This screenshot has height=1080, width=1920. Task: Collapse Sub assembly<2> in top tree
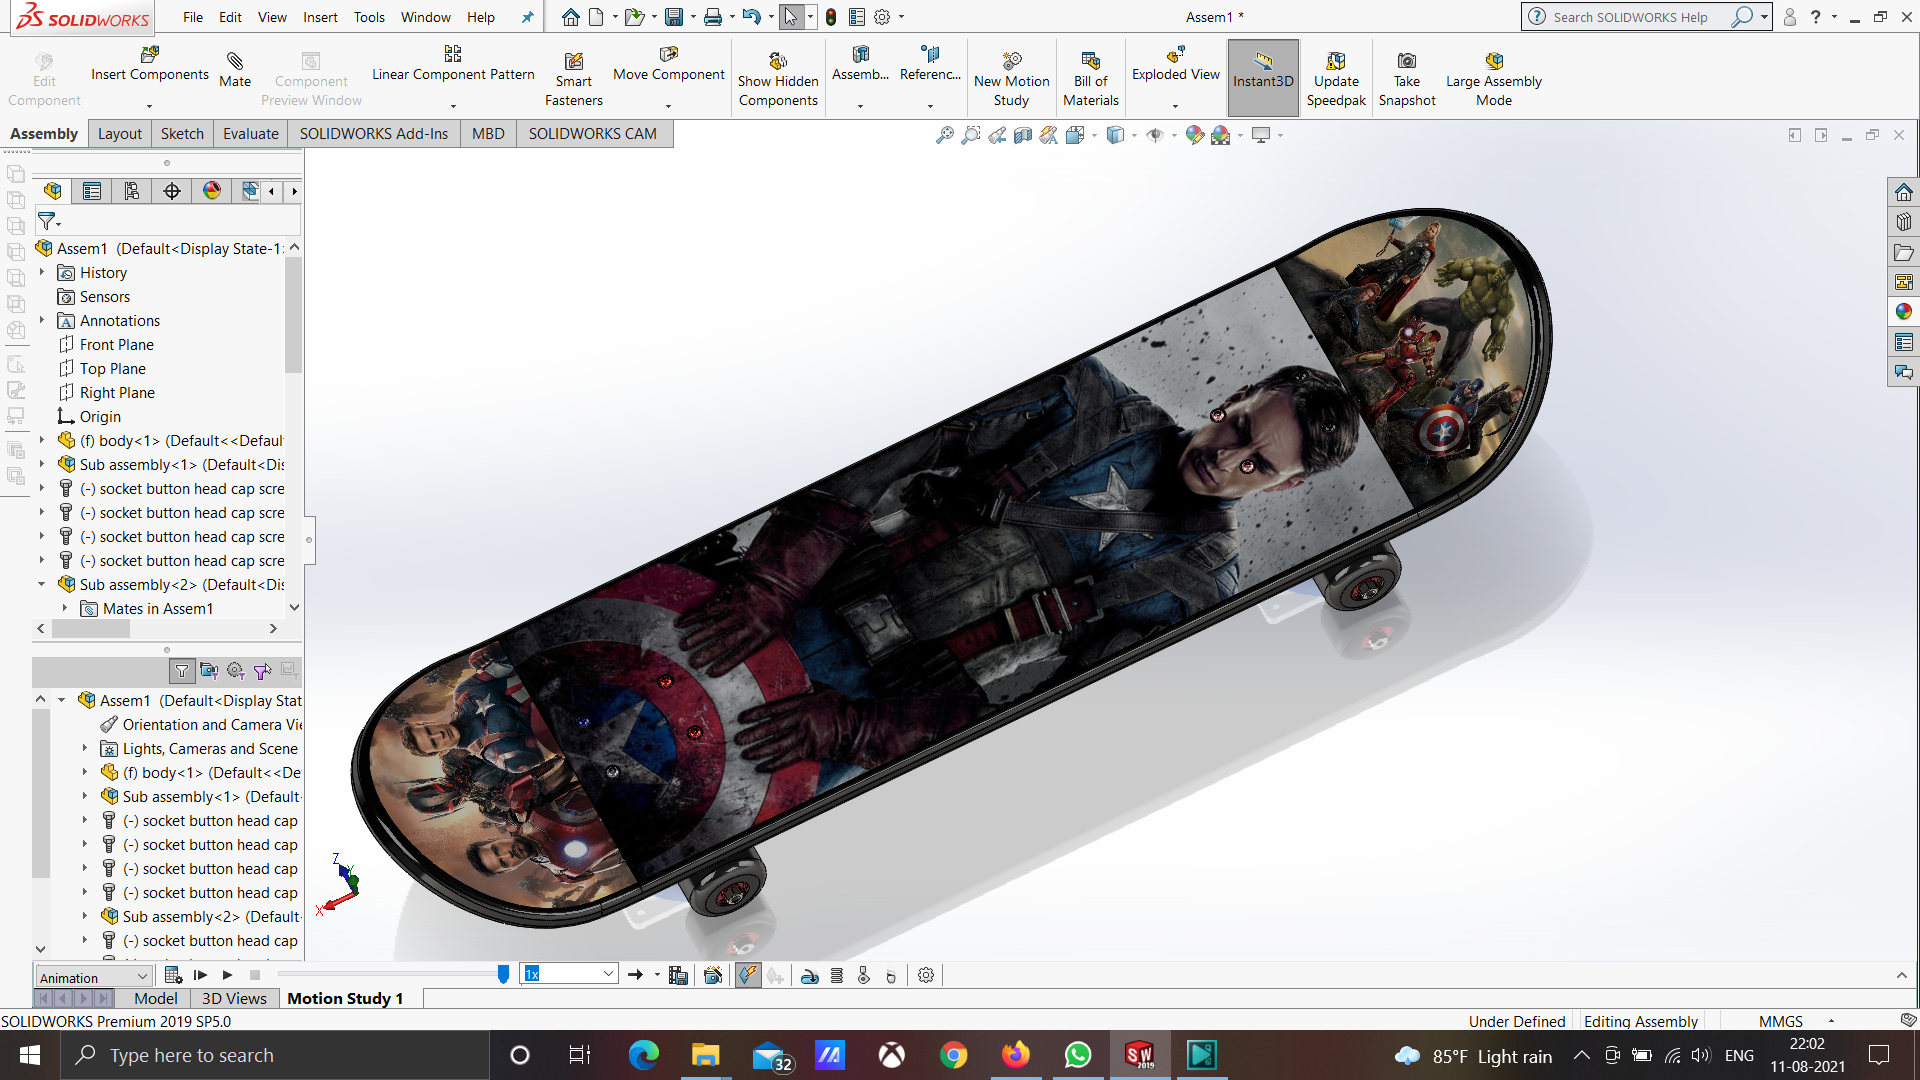(x=42, y=584)
